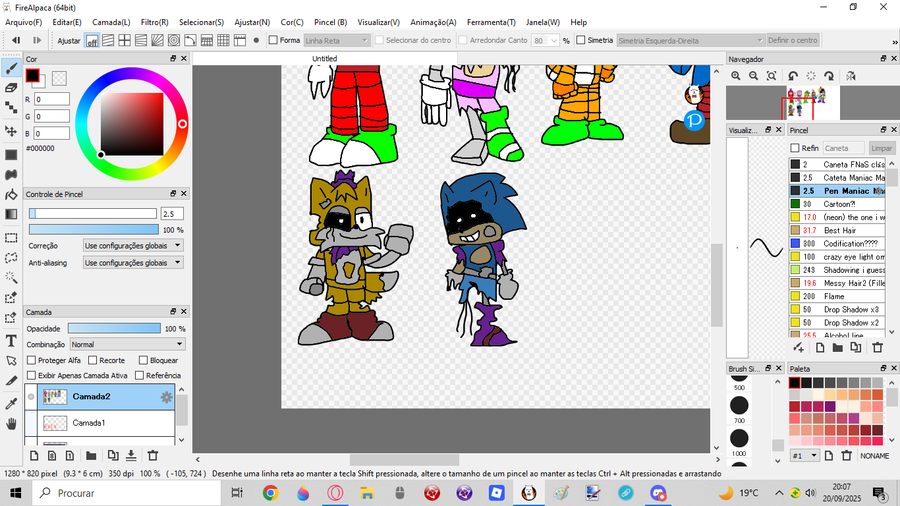
Task: Select the Hand pan tool
Action: pyautogui.click(x=11, y=424)
